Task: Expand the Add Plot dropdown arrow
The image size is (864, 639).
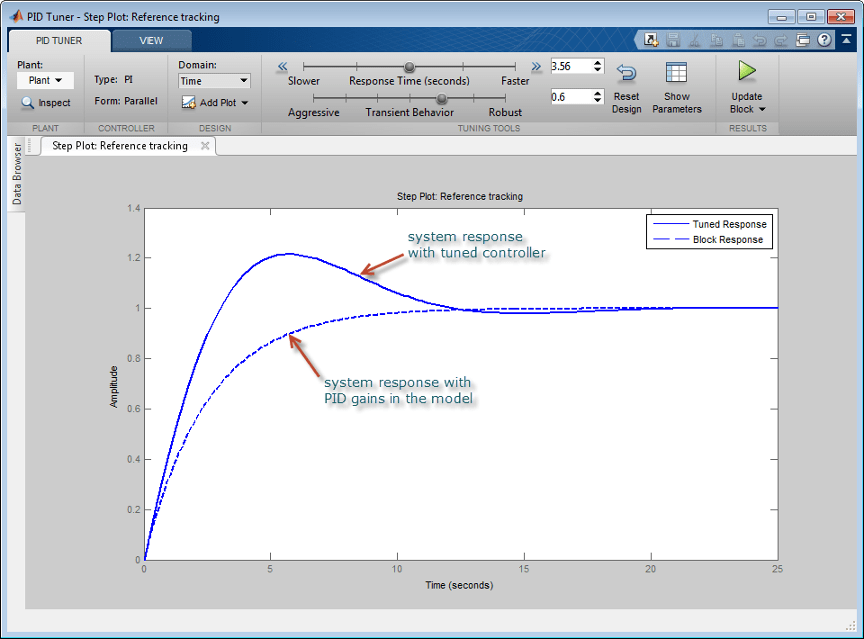Action: click(x=245, y=103)
